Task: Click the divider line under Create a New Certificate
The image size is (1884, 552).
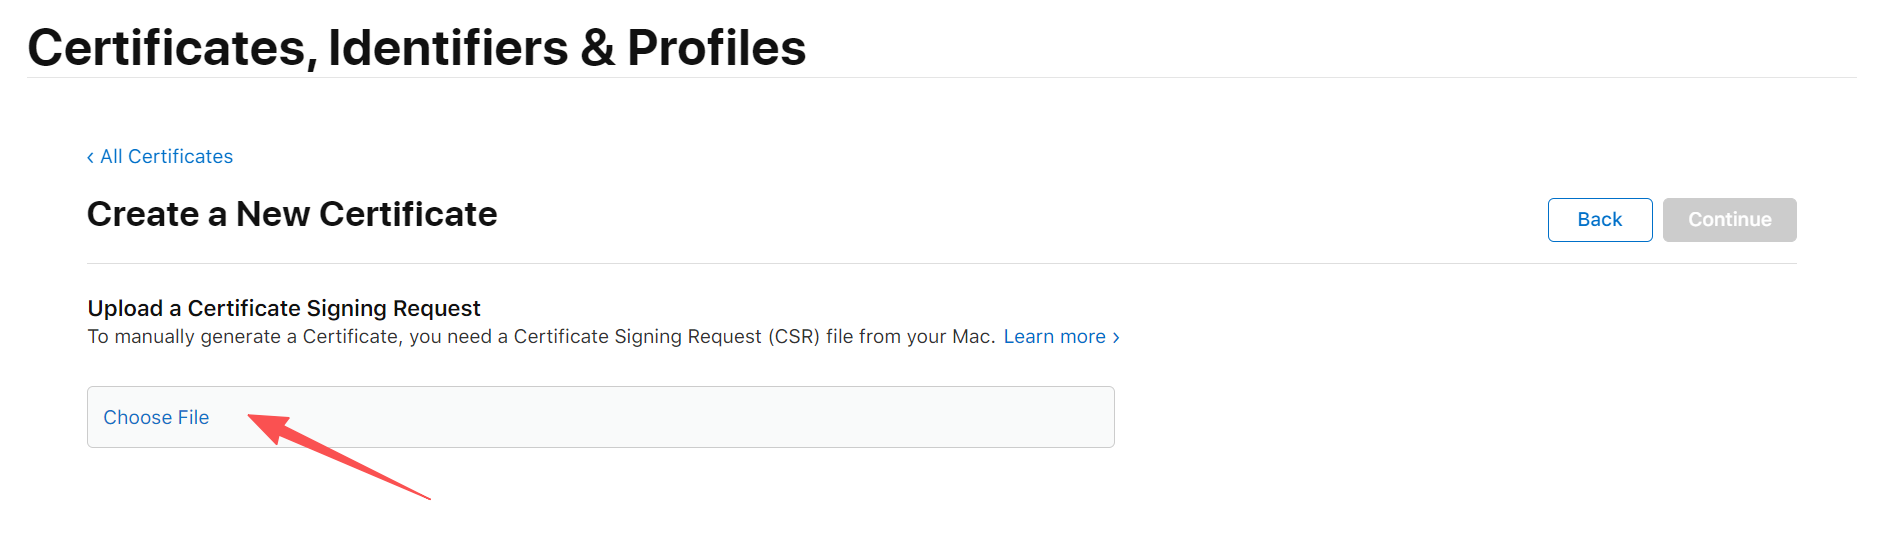Action: (940, 264)
